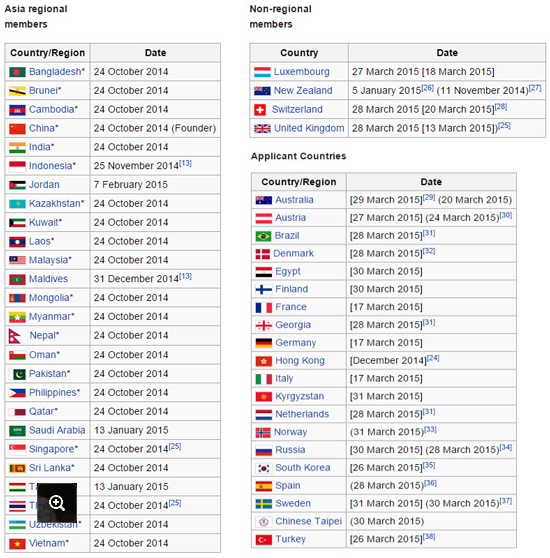Click the Bangladesh flag icon
The image size is (550, 558).
tap(17, 72)
